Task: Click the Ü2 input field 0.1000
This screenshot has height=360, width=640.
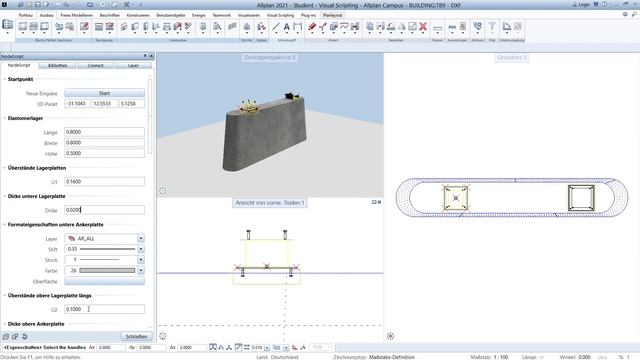Action: click(x=104, y=309)
